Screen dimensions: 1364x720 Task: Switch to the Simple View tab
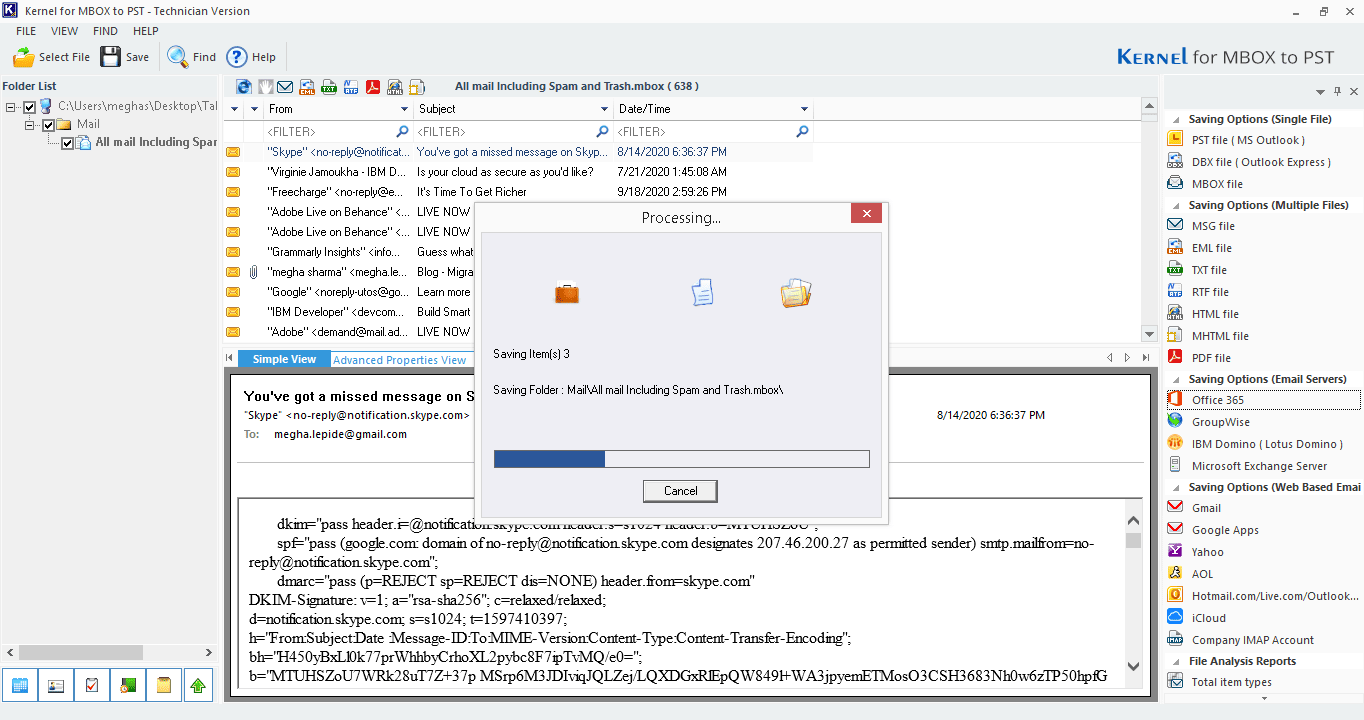[284, 359]
